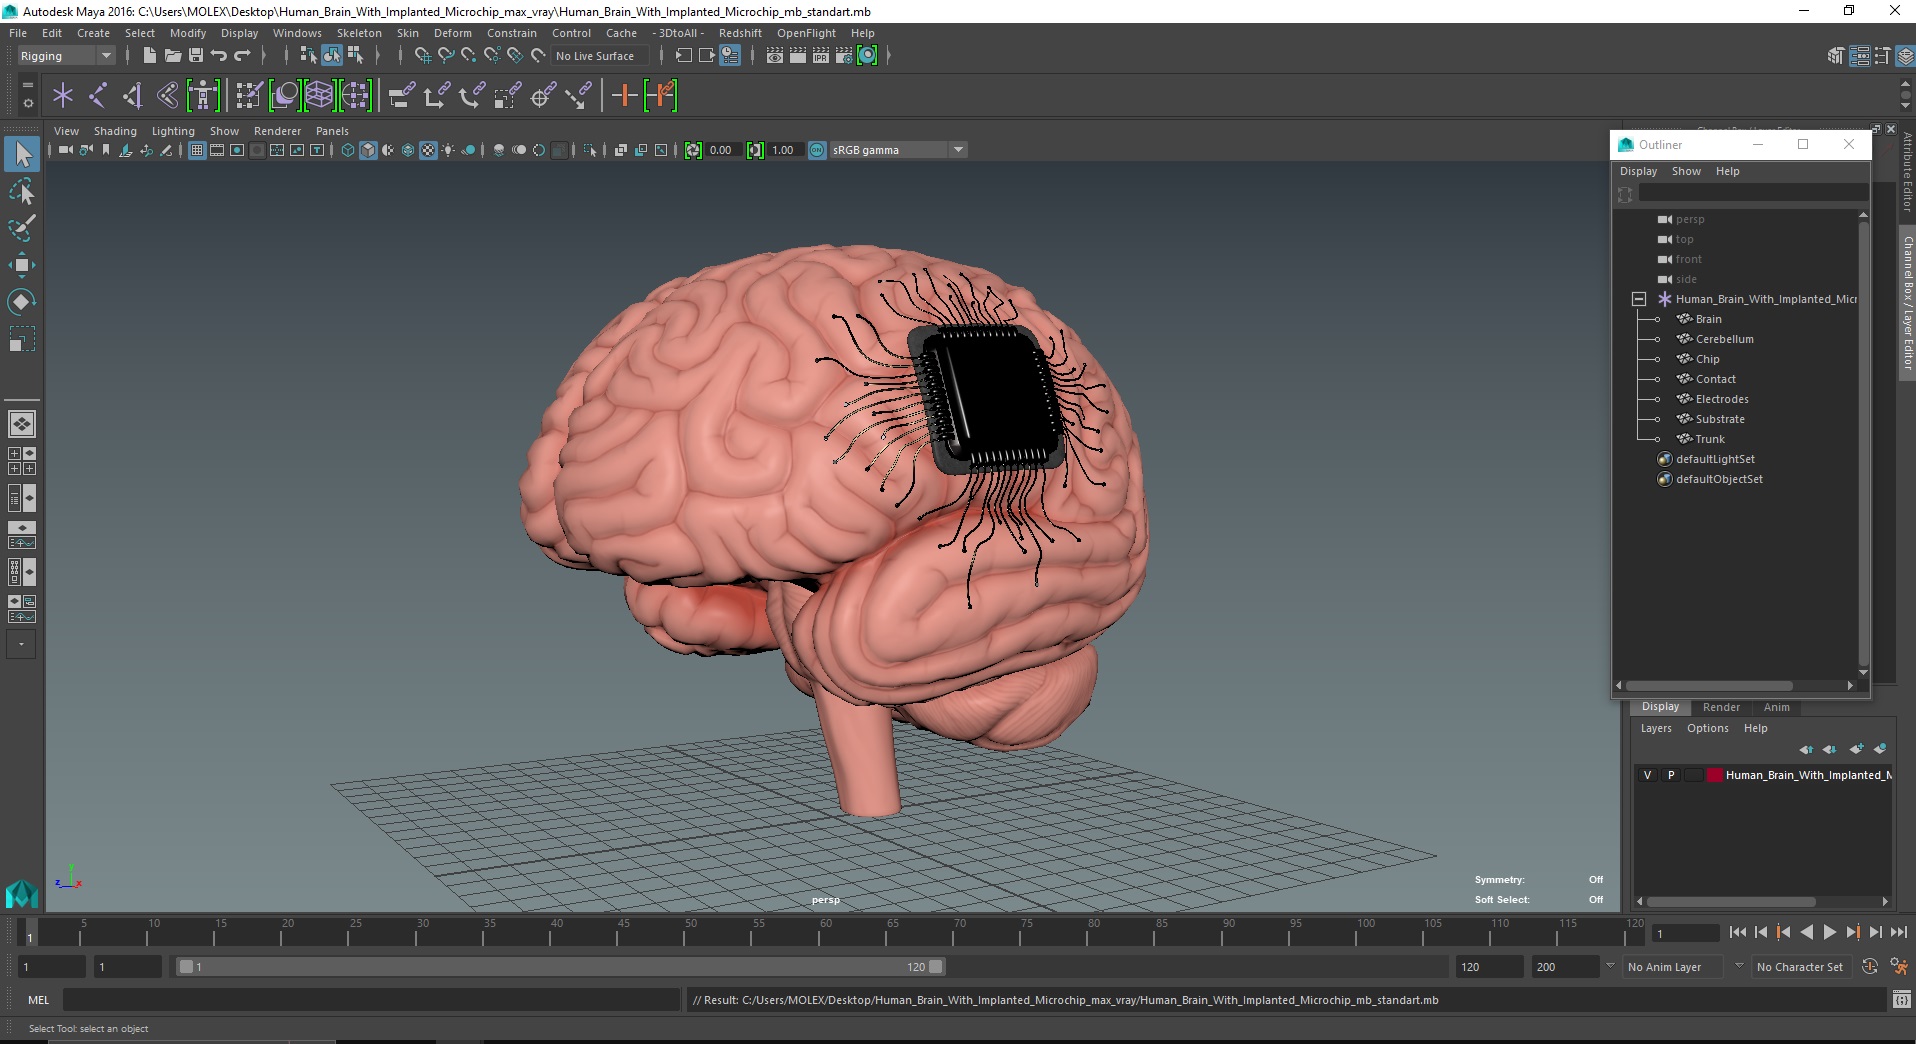Open the Skeleton menu
Image resolution: width=1916 pixels, height=1044 pixels.
(359, 33)
